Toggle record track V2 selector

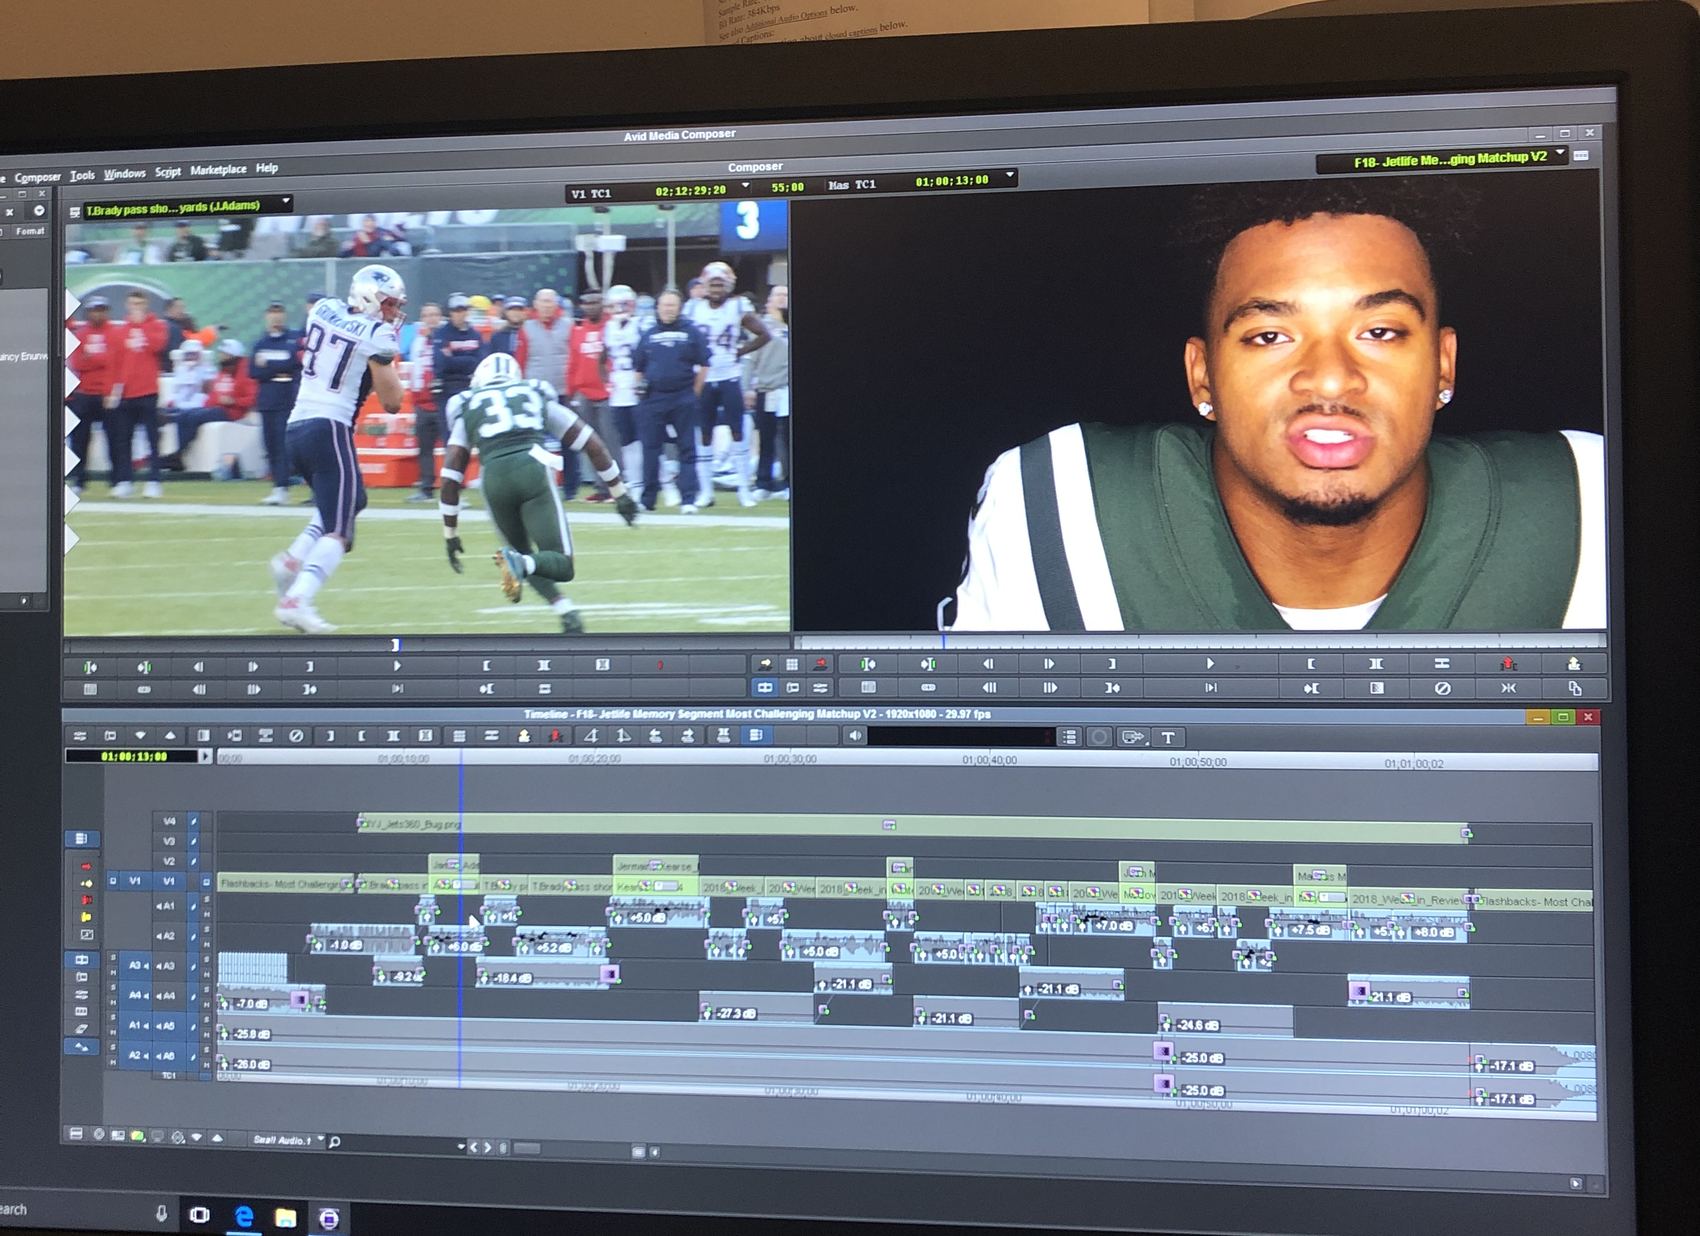[169, 861]
